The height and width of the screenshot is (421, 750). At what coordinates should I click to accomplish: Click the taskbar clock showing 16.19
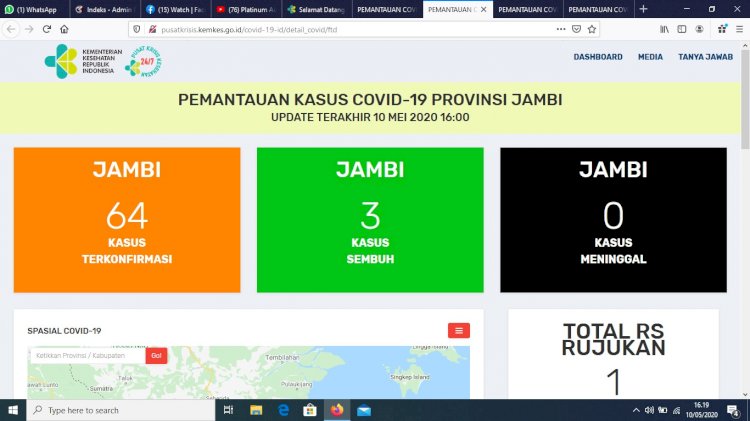702,410
